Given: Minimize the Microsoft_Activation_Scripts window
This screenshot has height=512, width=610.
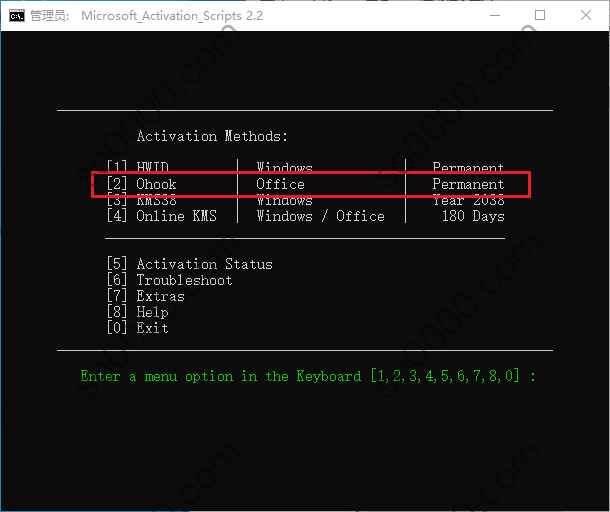Looking at the screenshot, I should click(x=495, y=15).
